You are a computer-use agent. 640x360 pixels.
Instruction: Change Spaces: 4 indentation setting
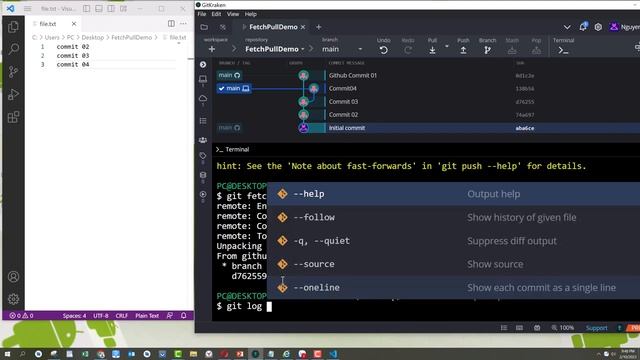(74, 316)
